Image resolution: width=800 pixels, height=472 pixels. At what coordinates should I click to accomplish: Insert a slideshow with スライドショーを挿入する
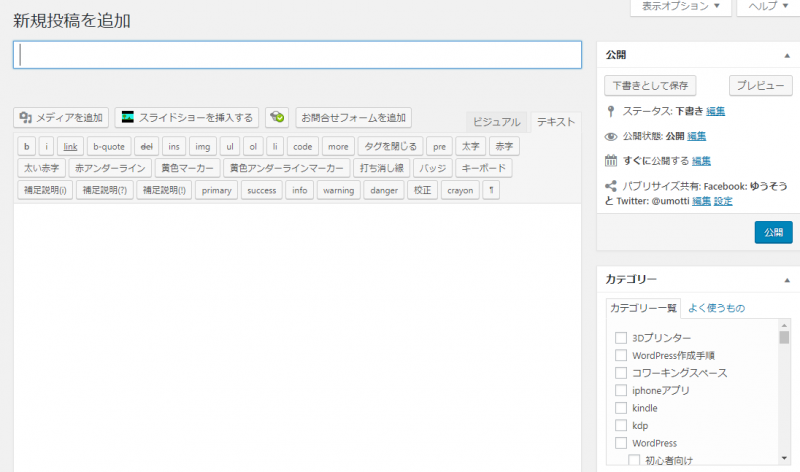point(187,117)
